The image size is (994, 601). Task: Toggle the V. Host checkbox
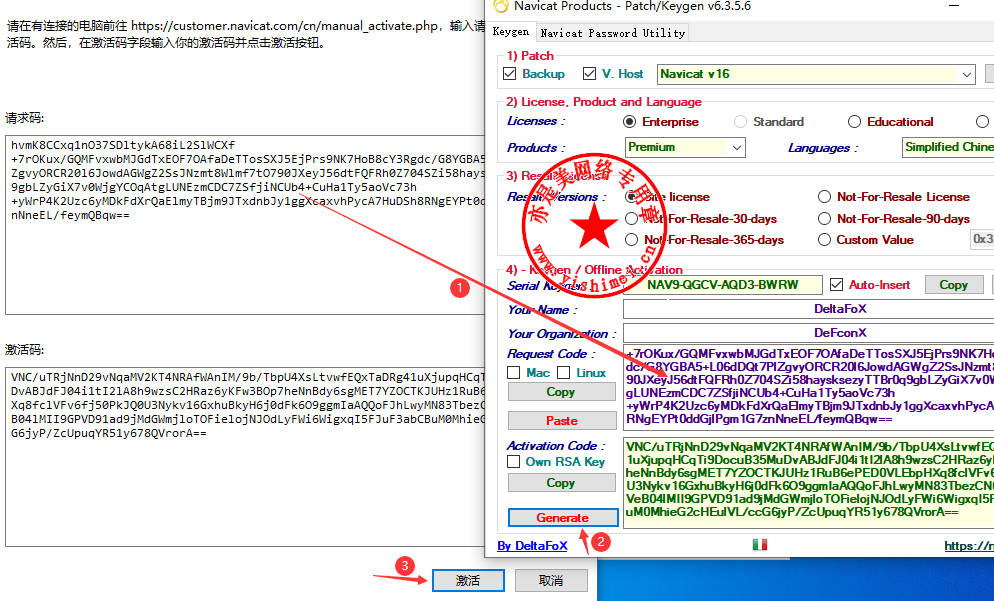[590, 74]
